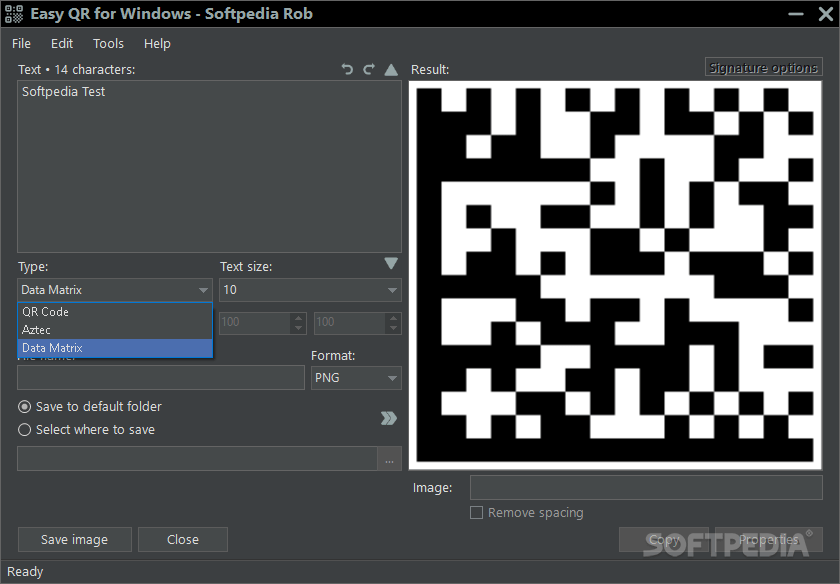Image resolution: width=840 pixels, height=584 pixels.
Task: Click the redo arrow above text box
Action: pyautogui.click(x=369, y=69)
